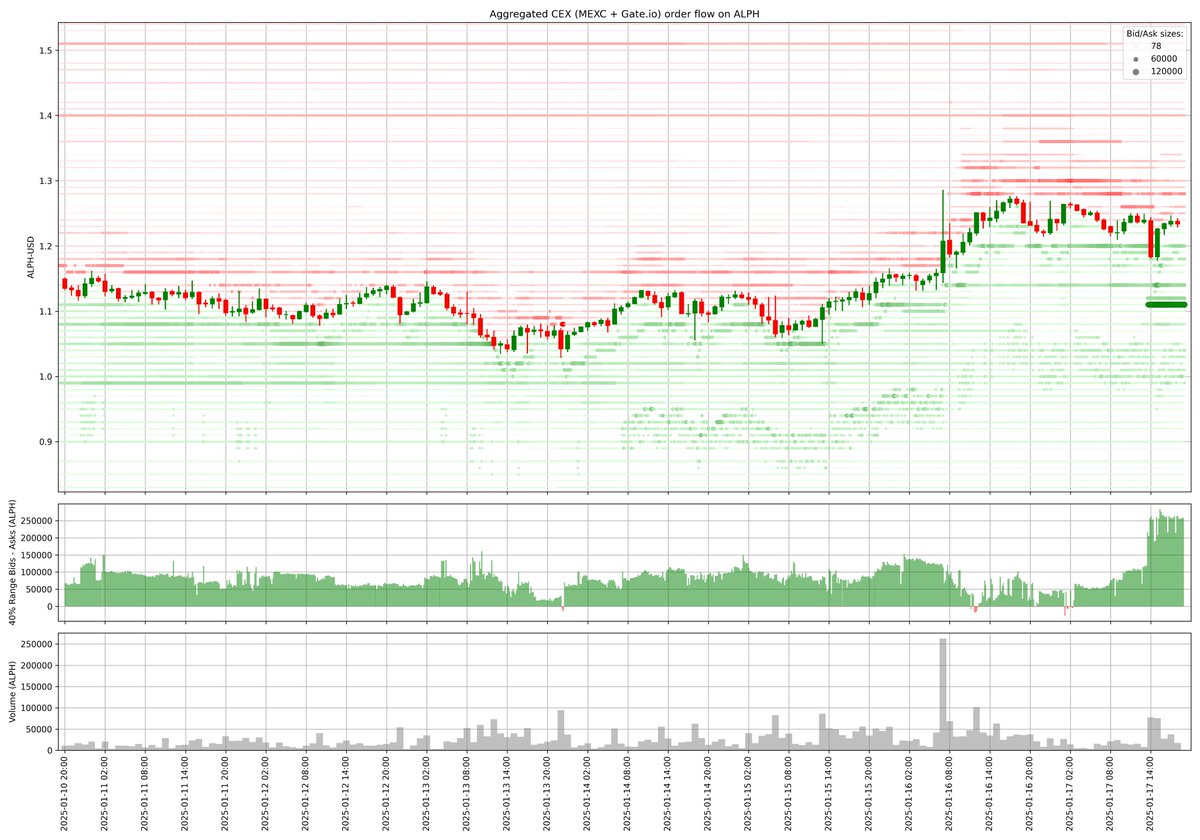Viewport: 1200px width, 840px height.
Task: Click the tallest volume bar above 250000
Action: pos(943,694)
